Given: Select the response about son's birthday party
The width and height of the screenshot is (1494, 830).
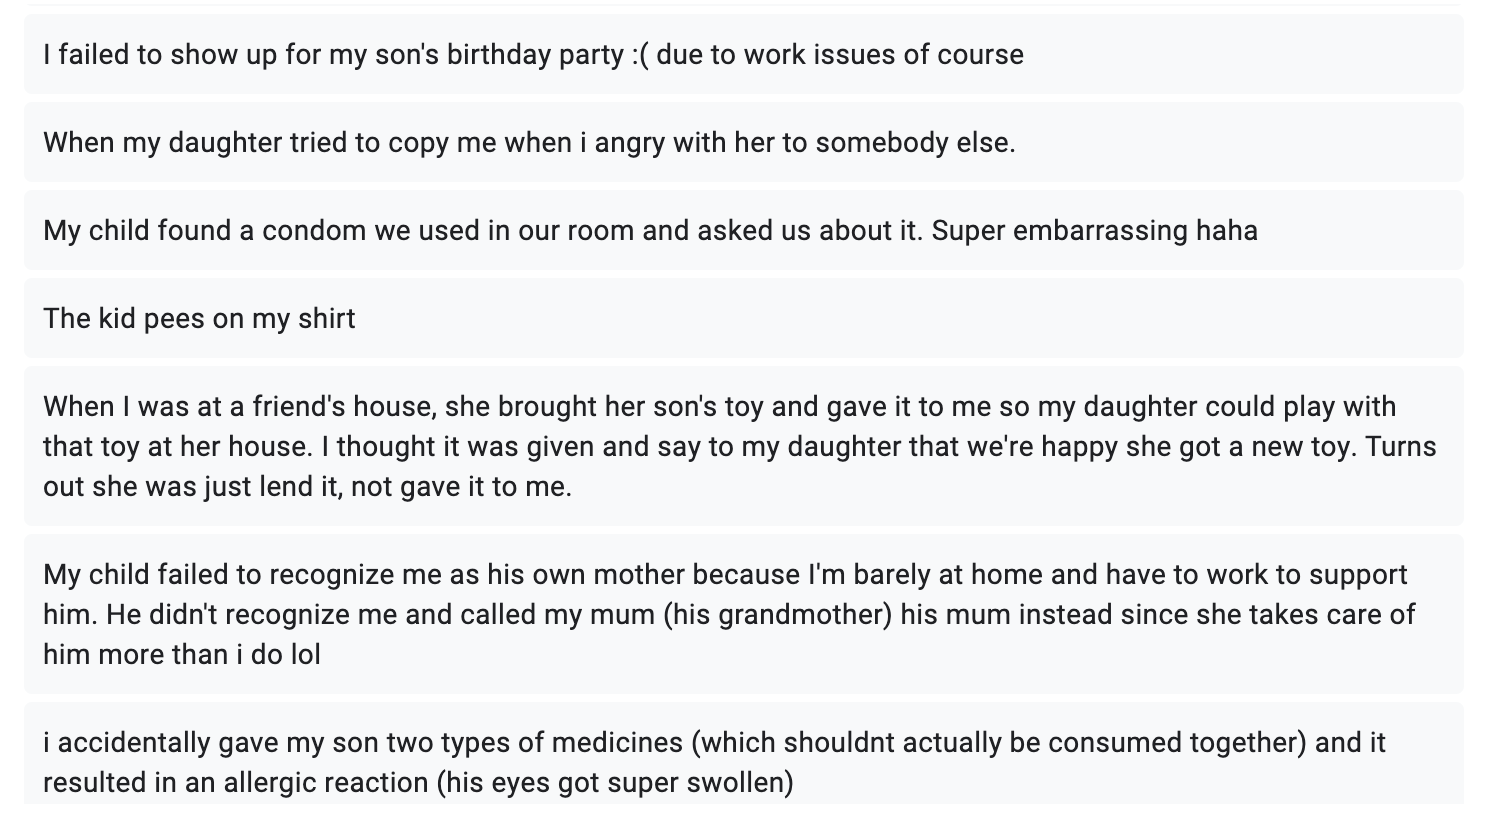Looking at the screenshot, I should pyautogui.click(x=744, y=54).
